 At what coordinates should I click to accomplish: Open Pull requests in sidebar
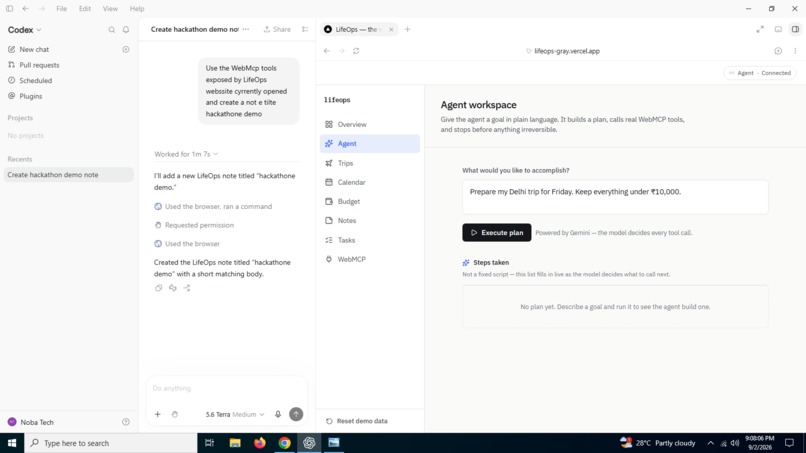[x=34, y=65]
